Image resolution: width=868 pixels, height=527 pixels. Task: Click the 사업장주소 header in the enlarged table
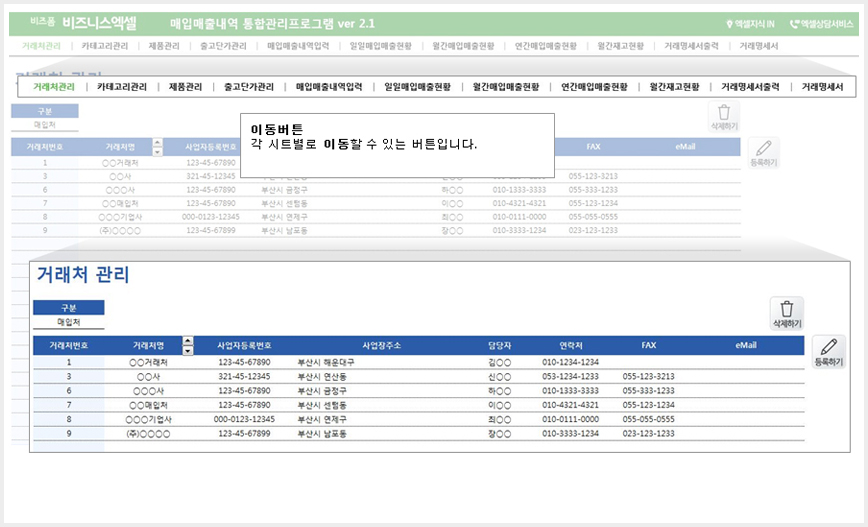pos(381,345)
